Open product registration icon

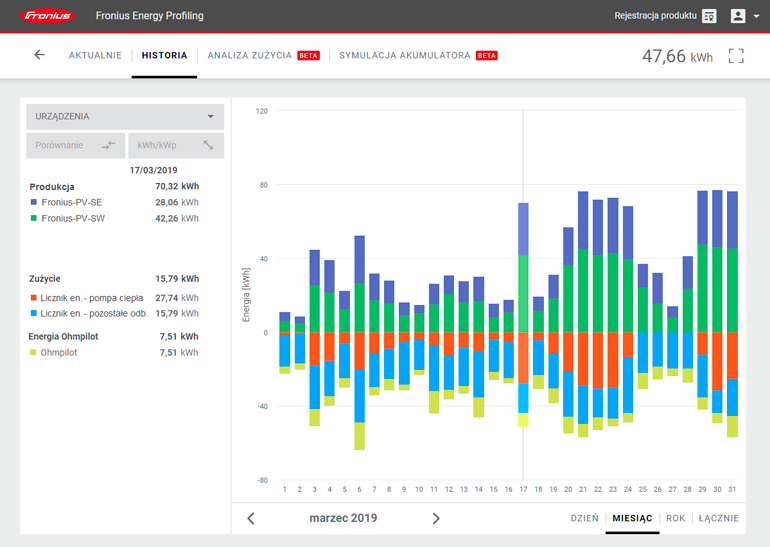[709, 16]
